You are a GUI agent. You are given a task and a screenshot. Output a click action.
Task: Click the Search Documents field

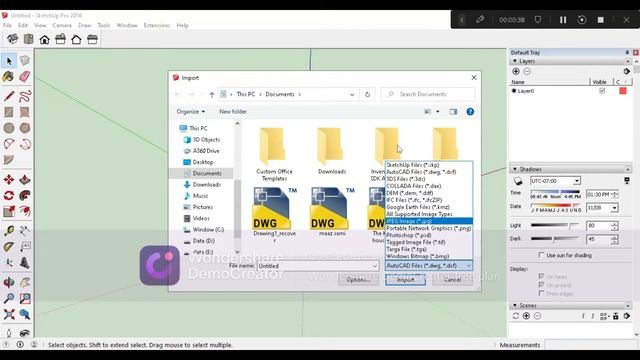tap(428, 94)
